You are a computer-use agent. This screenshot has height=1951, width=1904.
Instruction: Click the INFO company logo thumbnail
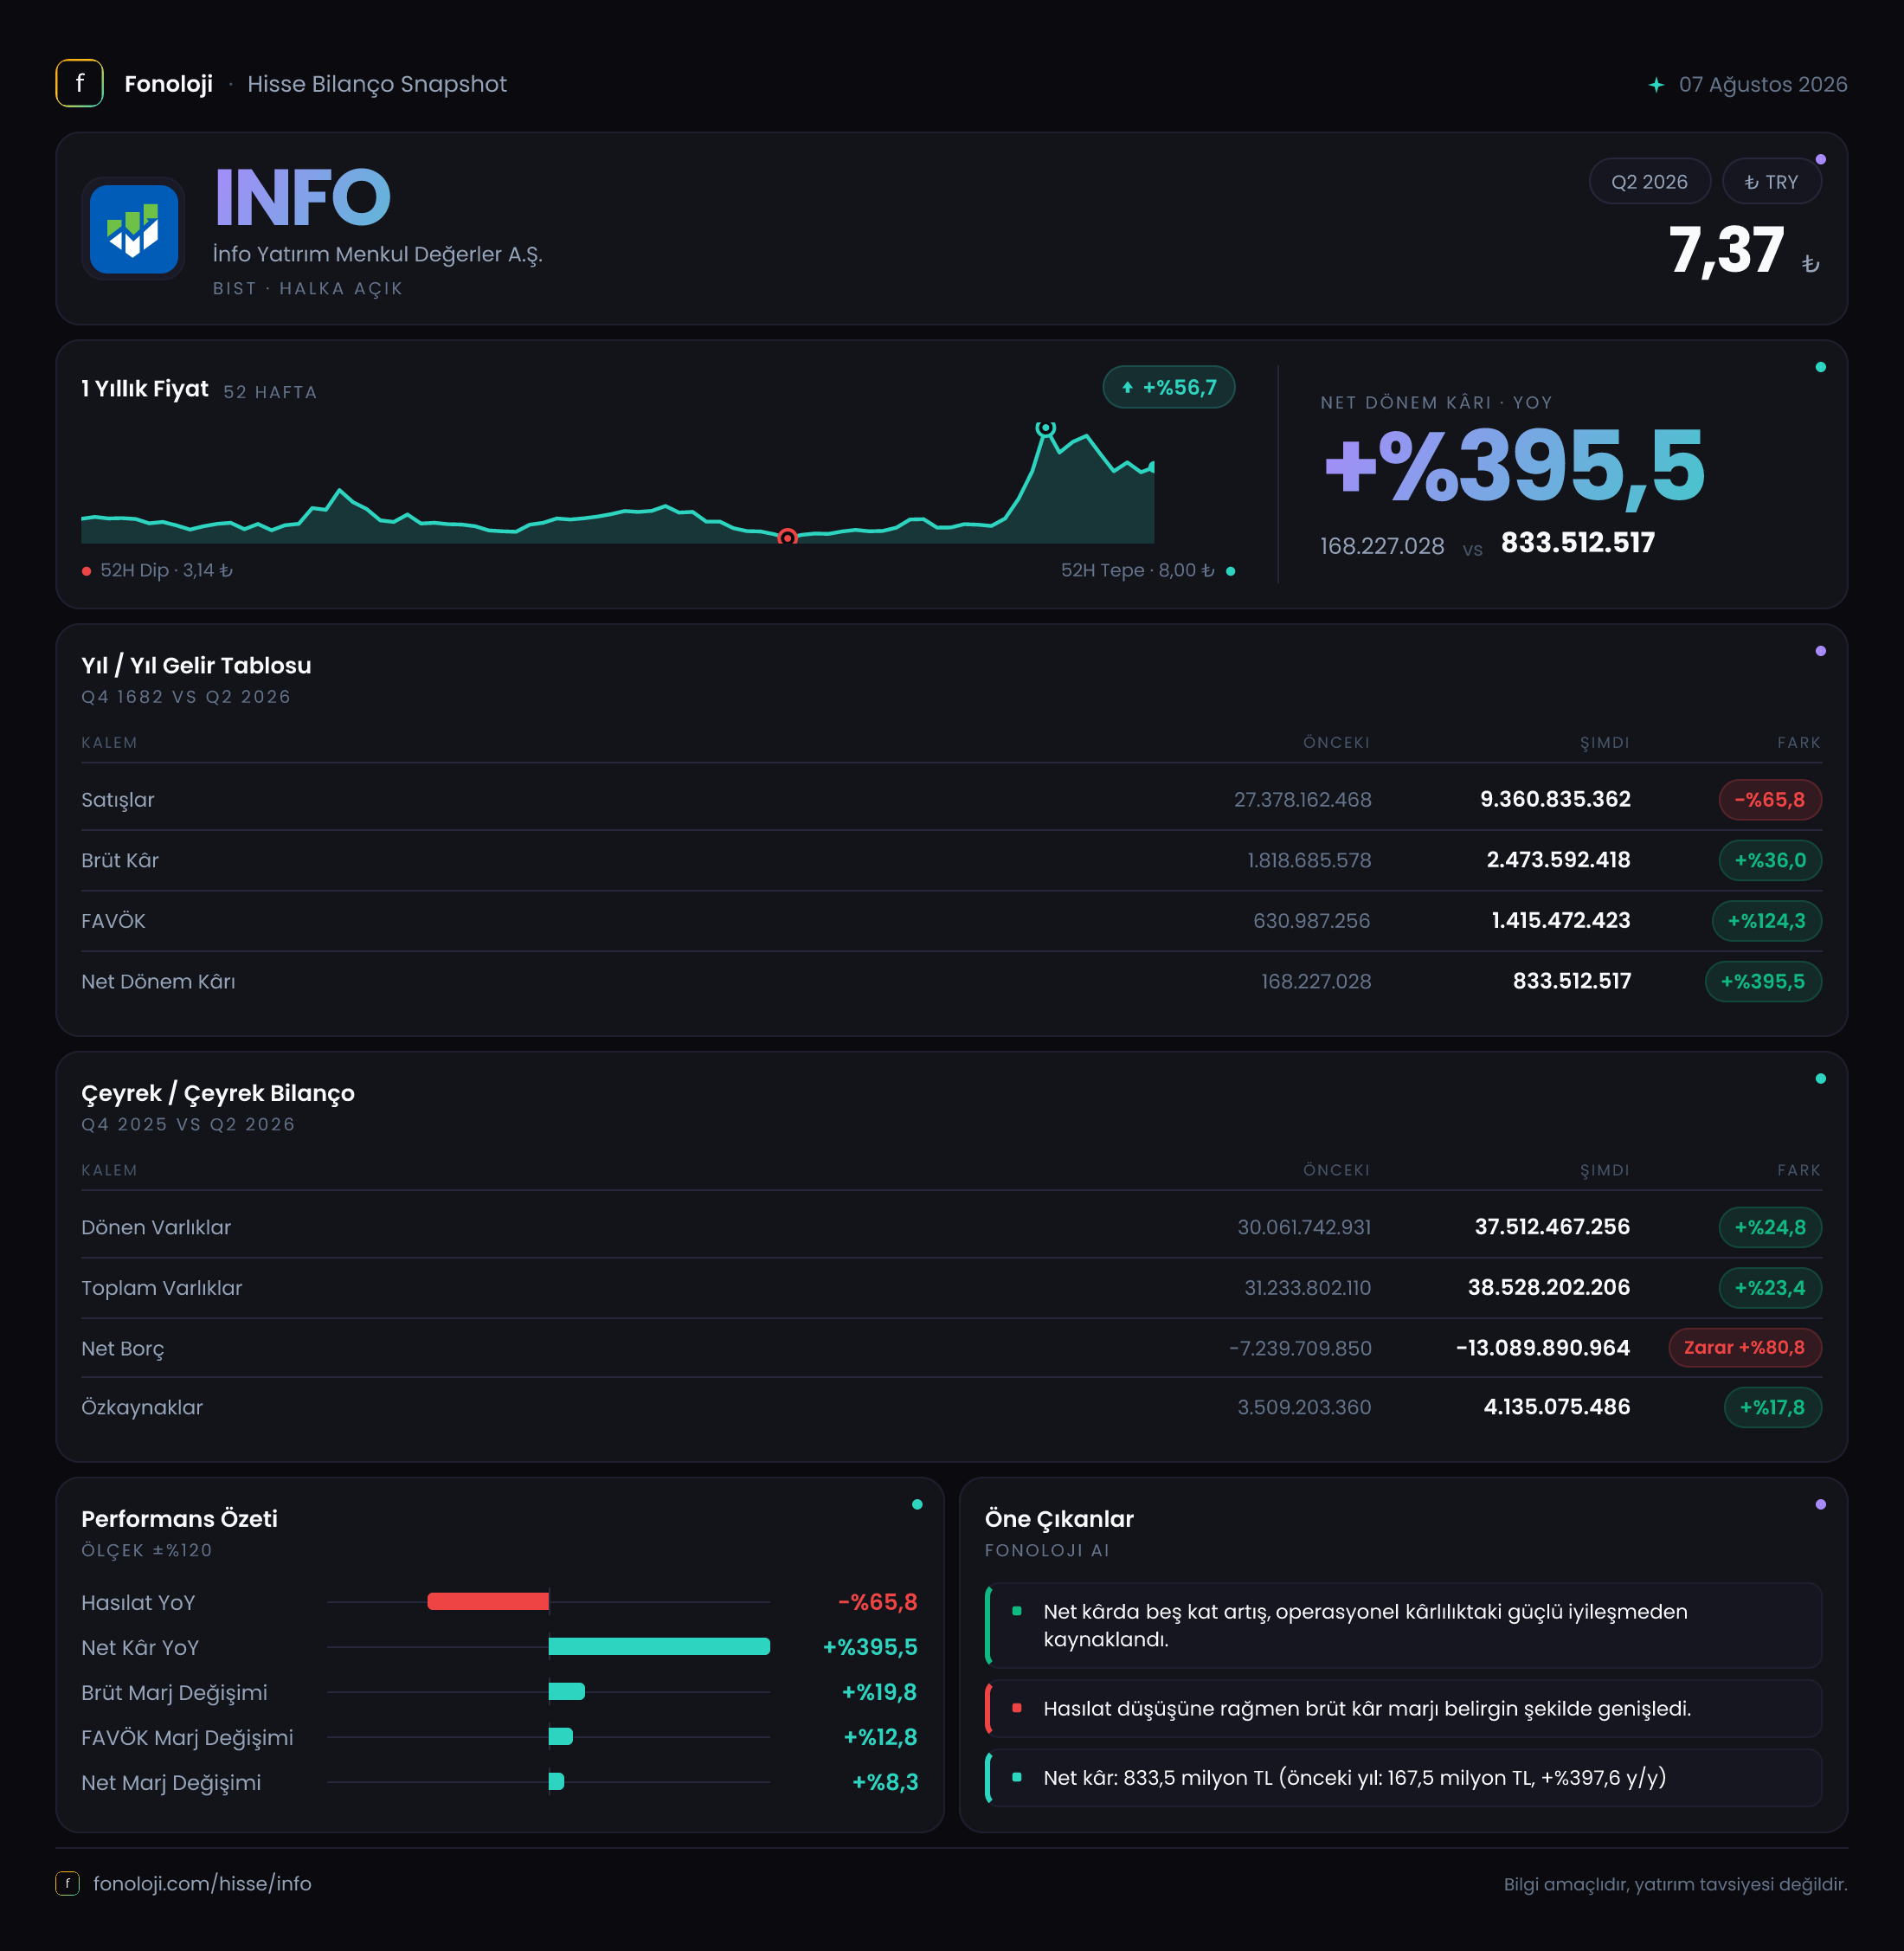coord(134,229)
